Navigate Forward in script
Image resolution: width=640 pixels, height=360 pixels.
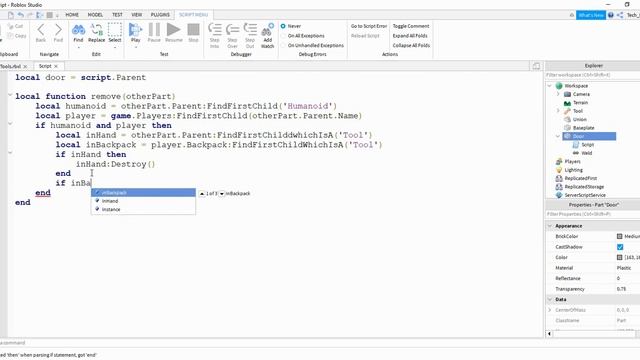click(58, 33)
